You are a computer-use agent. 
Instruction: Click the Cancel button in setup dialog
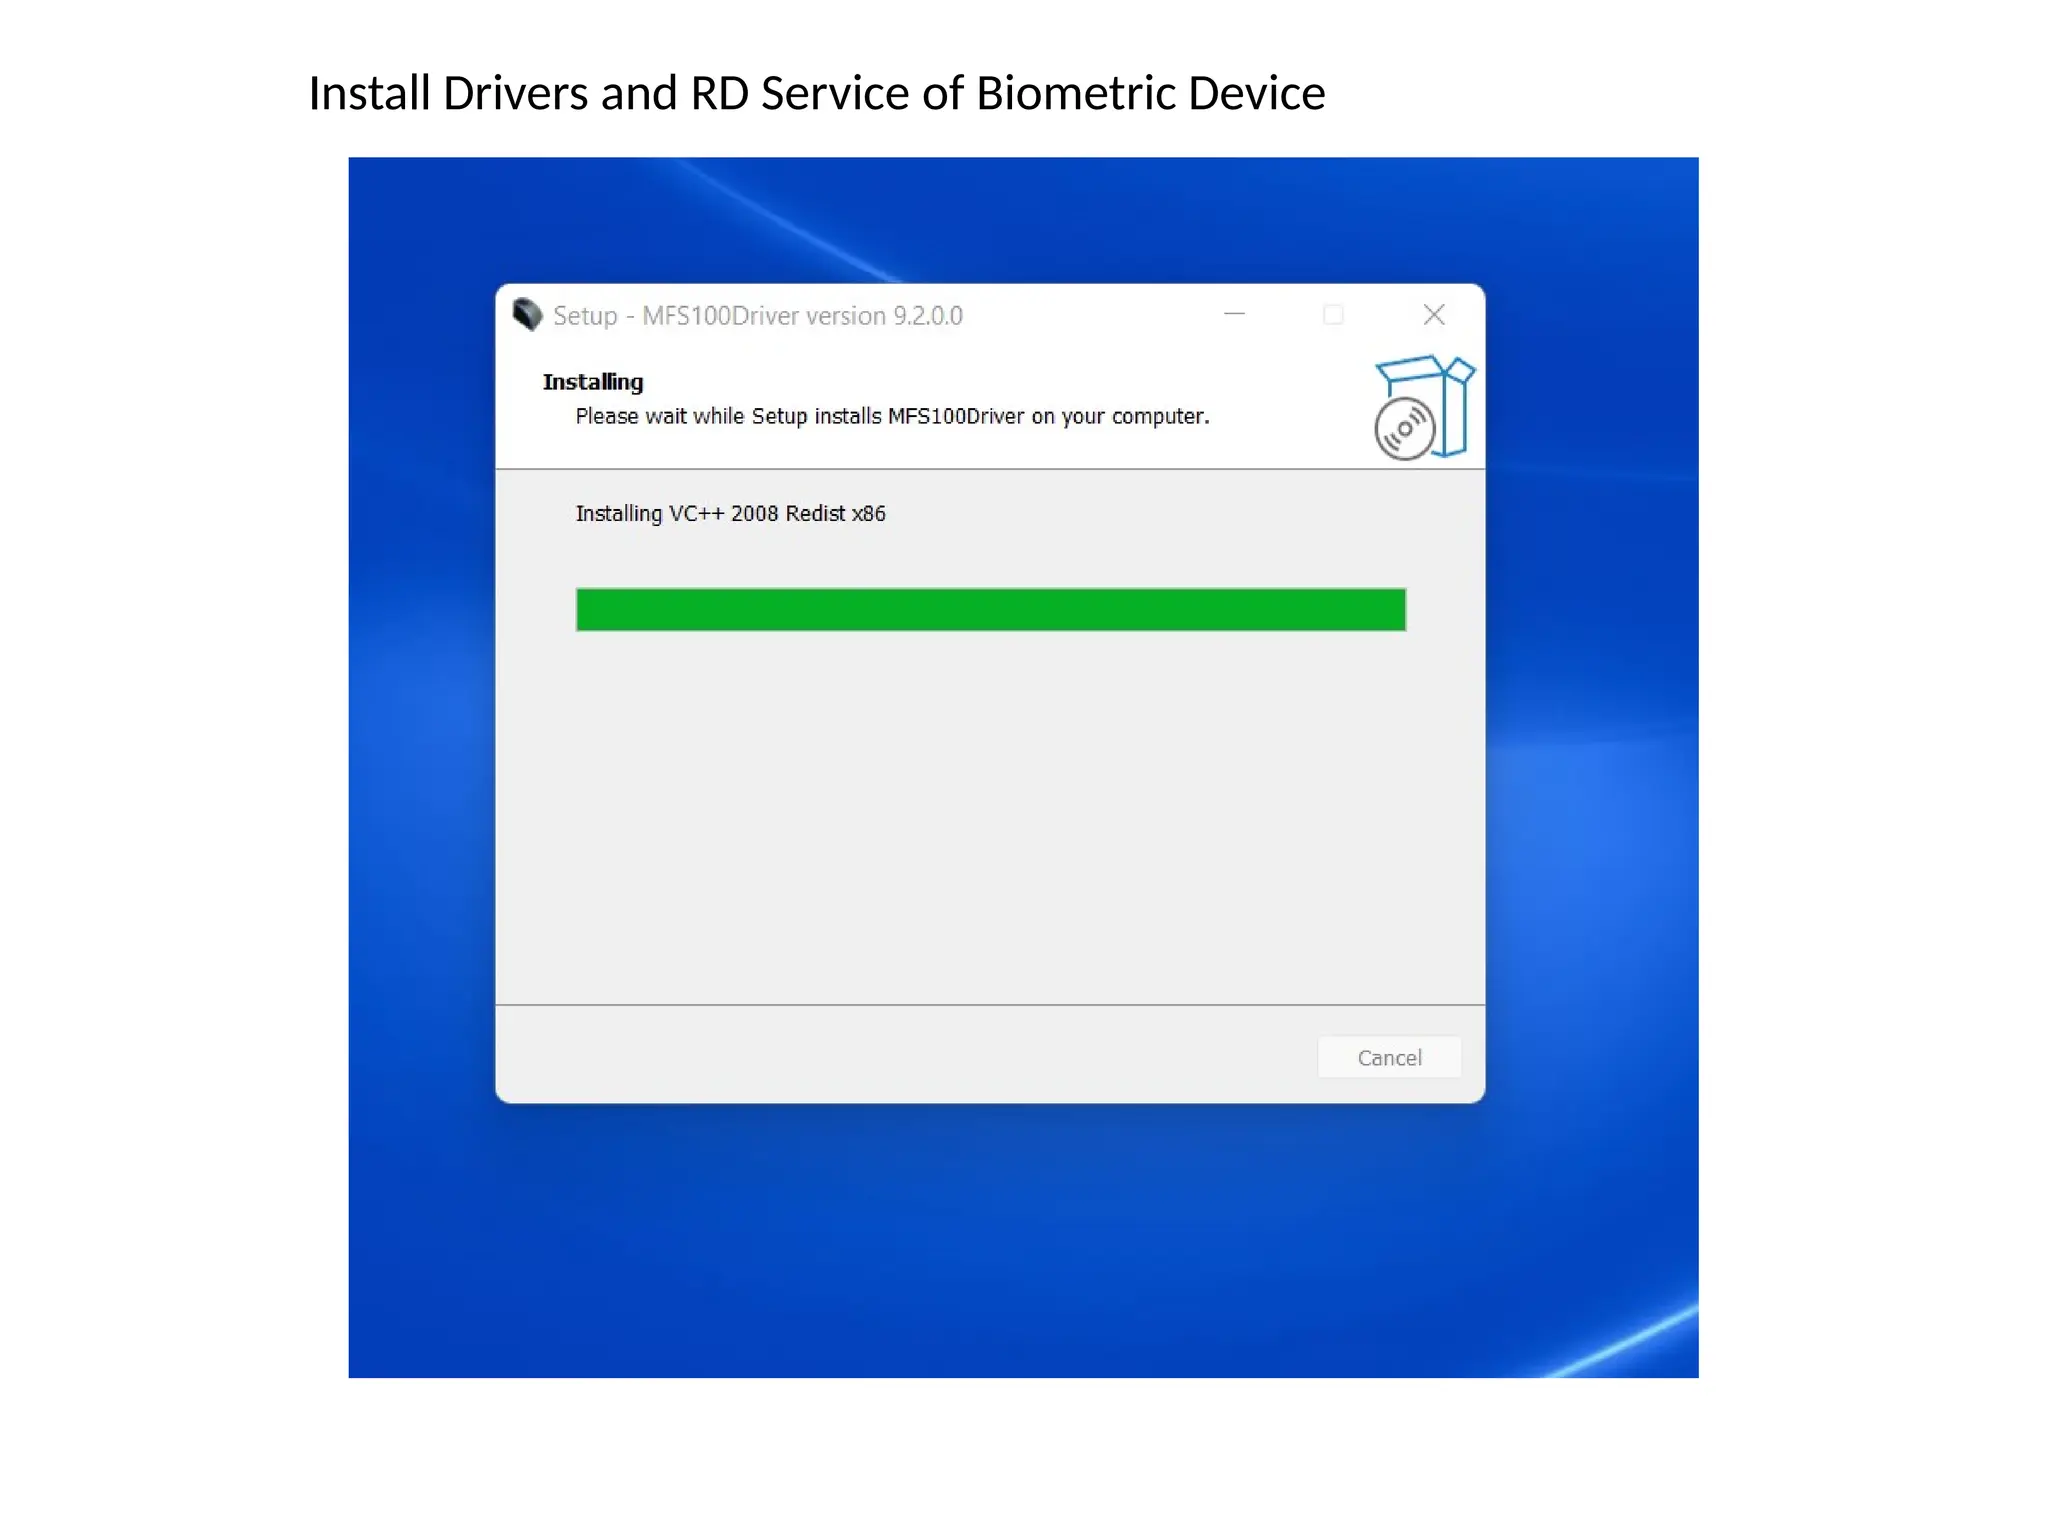(1389, 1057)
